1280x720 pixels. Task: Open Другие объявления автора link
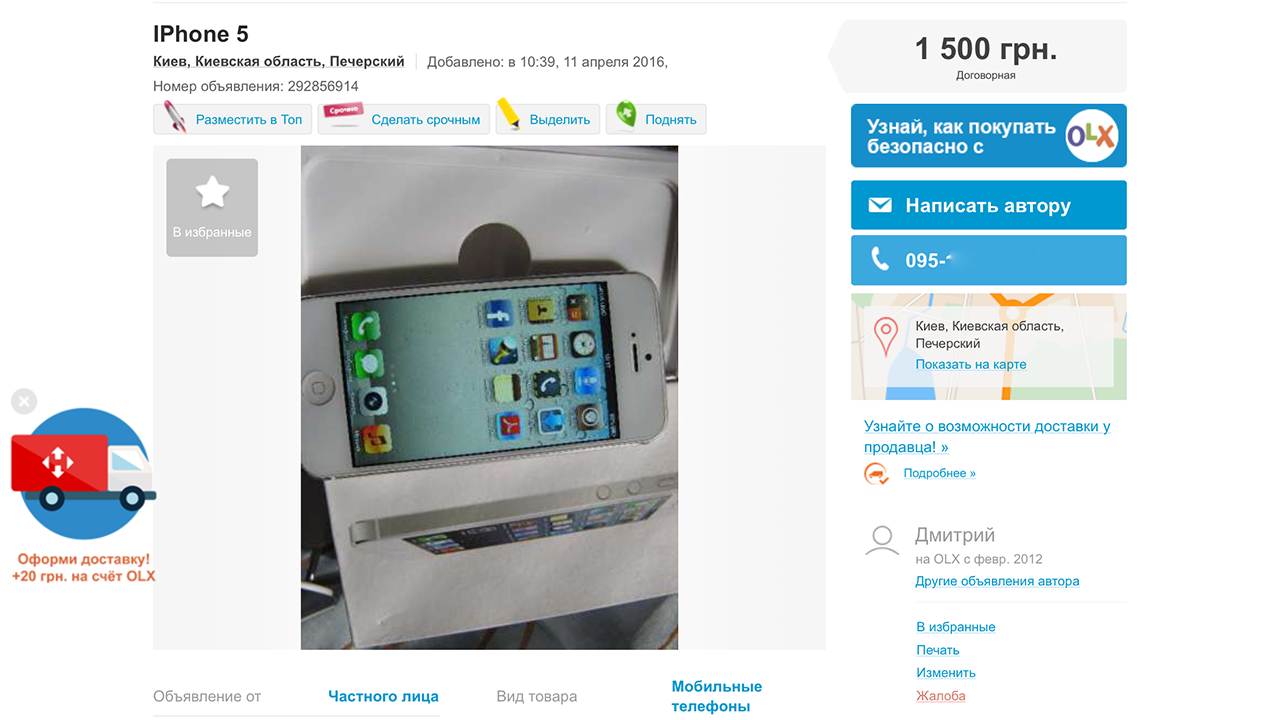(997, 581)
